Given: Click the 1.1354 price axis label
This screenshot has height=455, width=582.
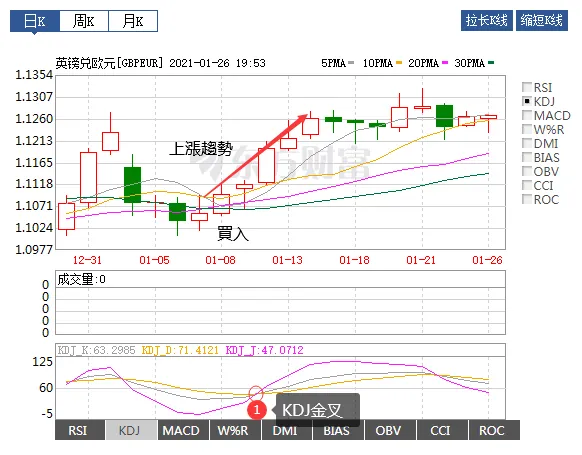Looking at the screenshot, I should click(34, 75).
